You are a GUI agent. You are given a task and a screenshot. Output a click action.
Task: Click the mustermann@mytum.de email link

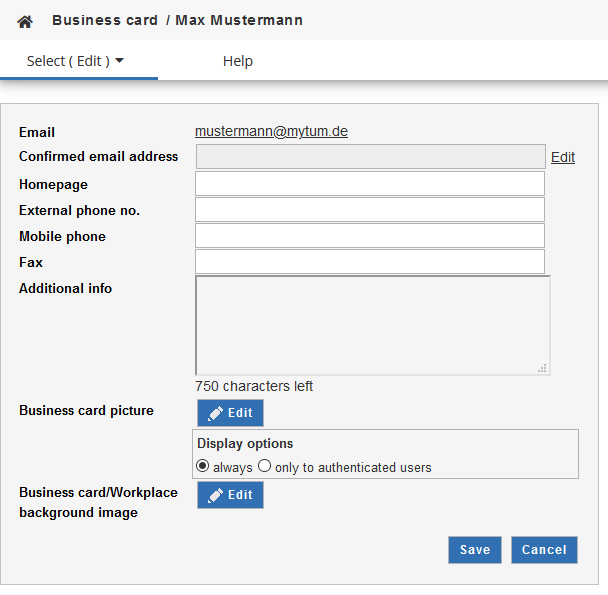(x=271, y=131)
